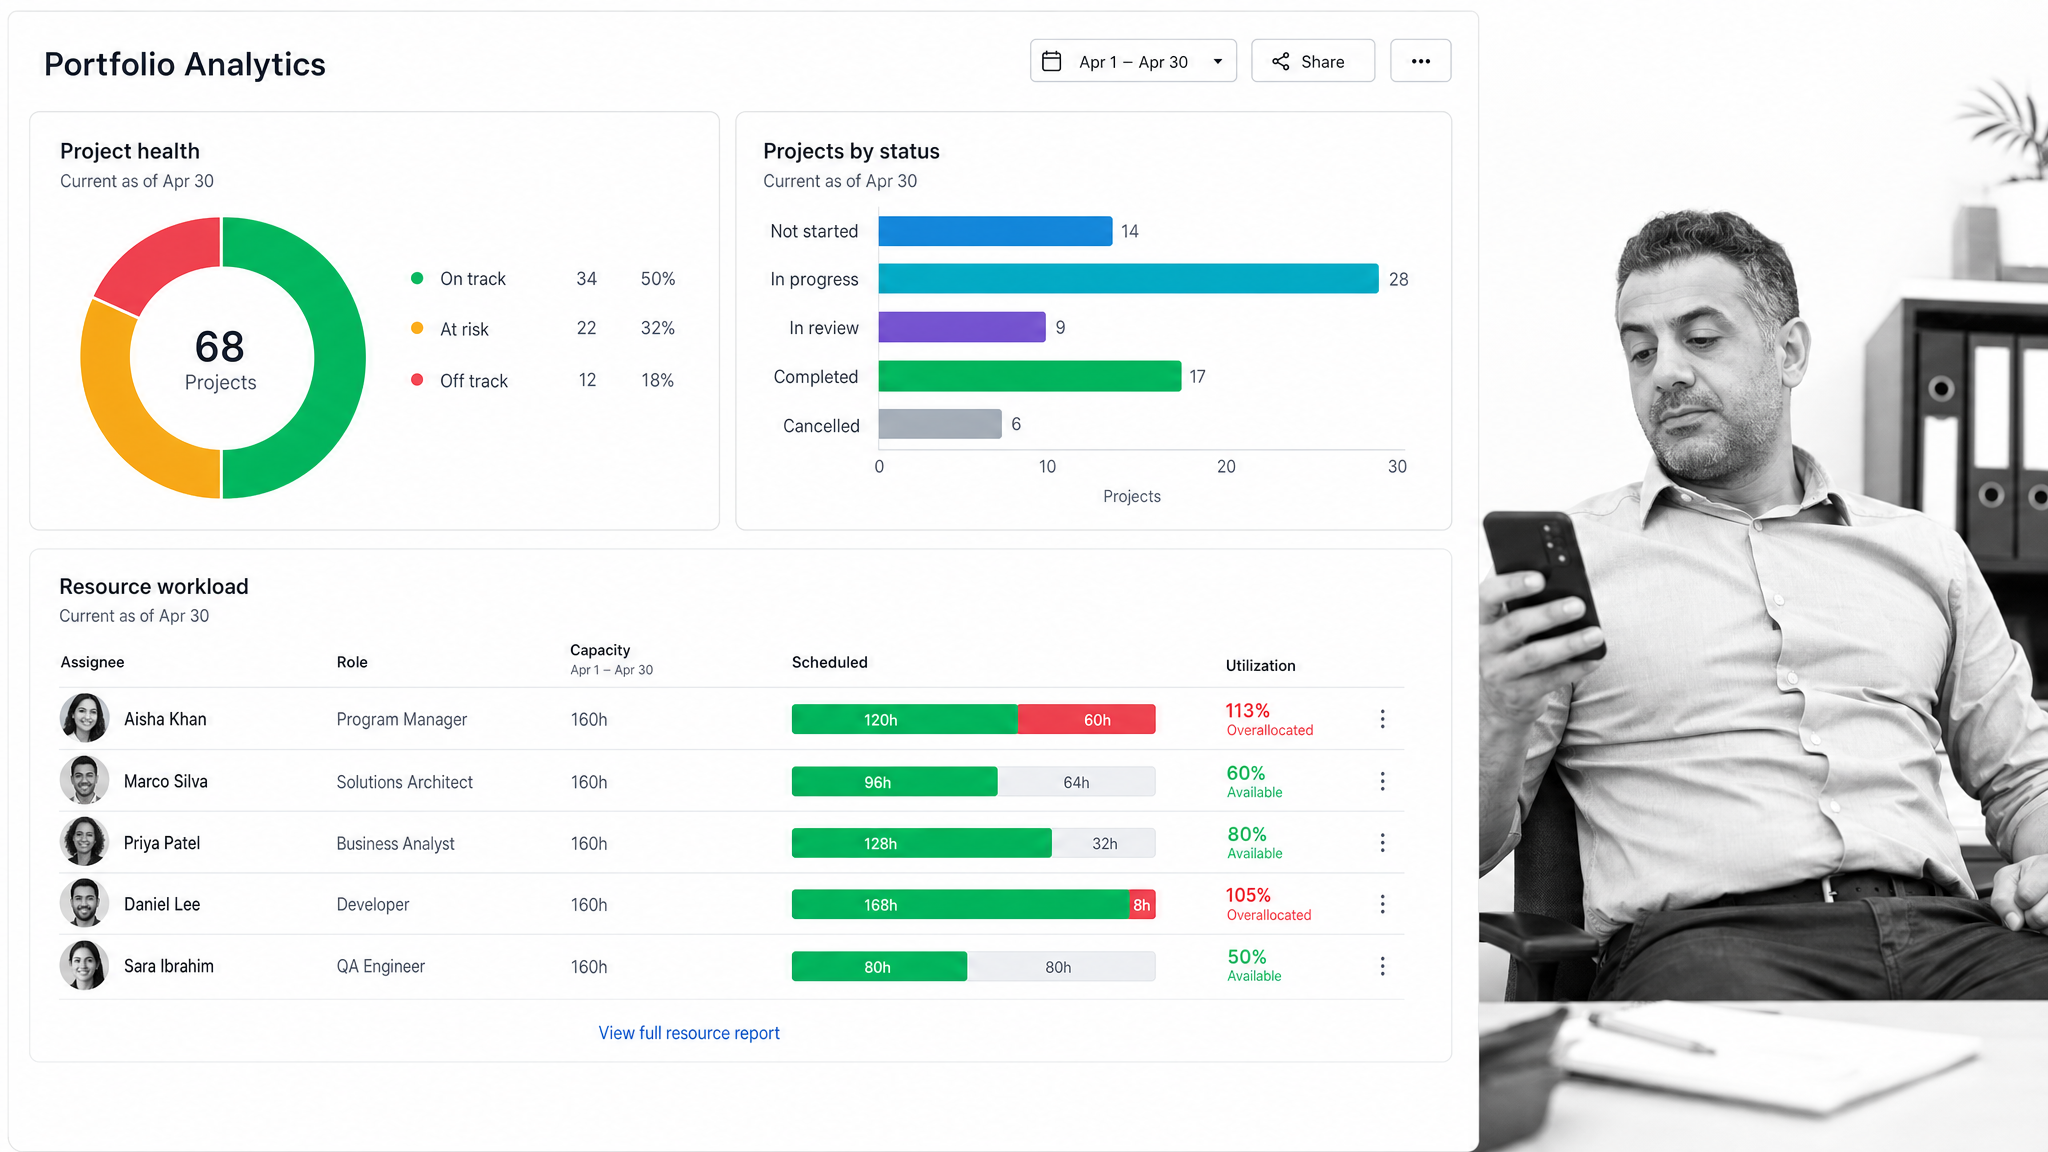The width and height of the screenshot is (2048, 1152).
Task: Click the Utilization column header
Action: [x=1260, y=665]
